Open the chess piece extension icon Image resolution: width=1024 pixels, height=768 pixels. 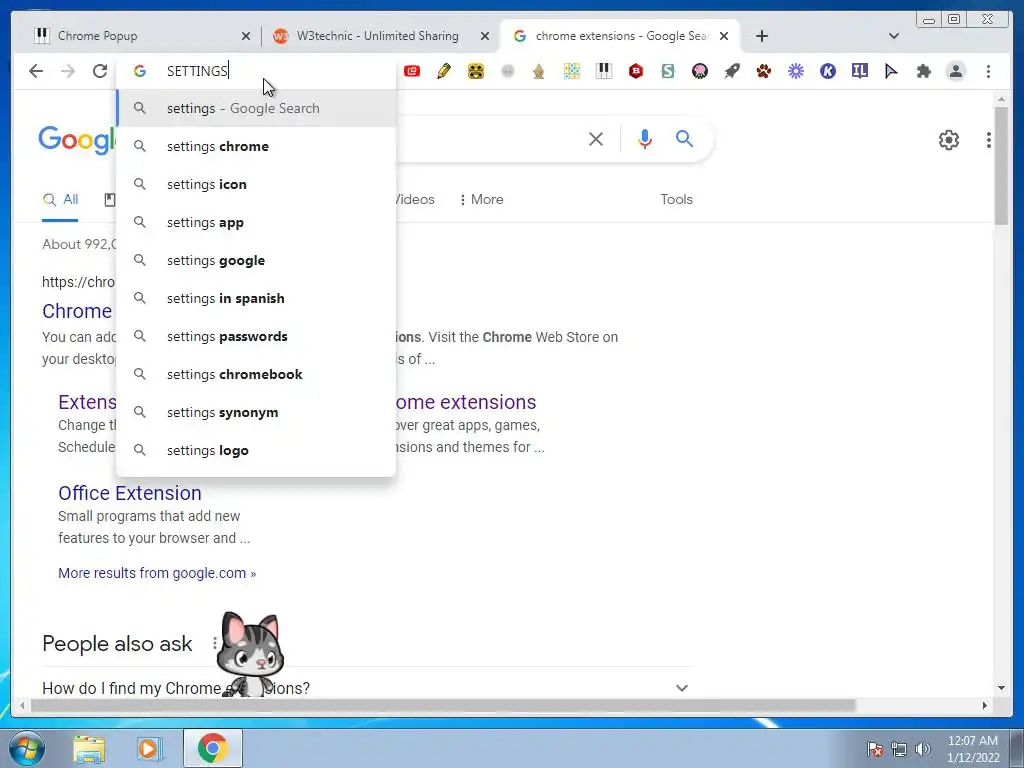(539, 71)
